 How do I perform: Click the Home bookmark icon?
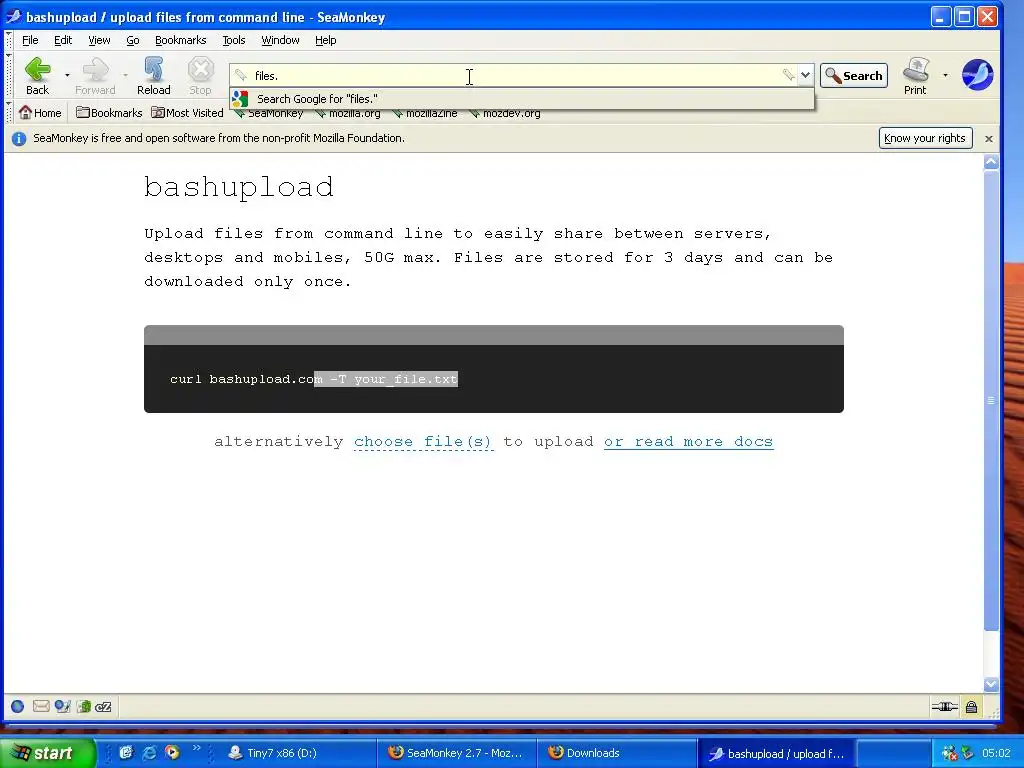click(x=40, y=113)
